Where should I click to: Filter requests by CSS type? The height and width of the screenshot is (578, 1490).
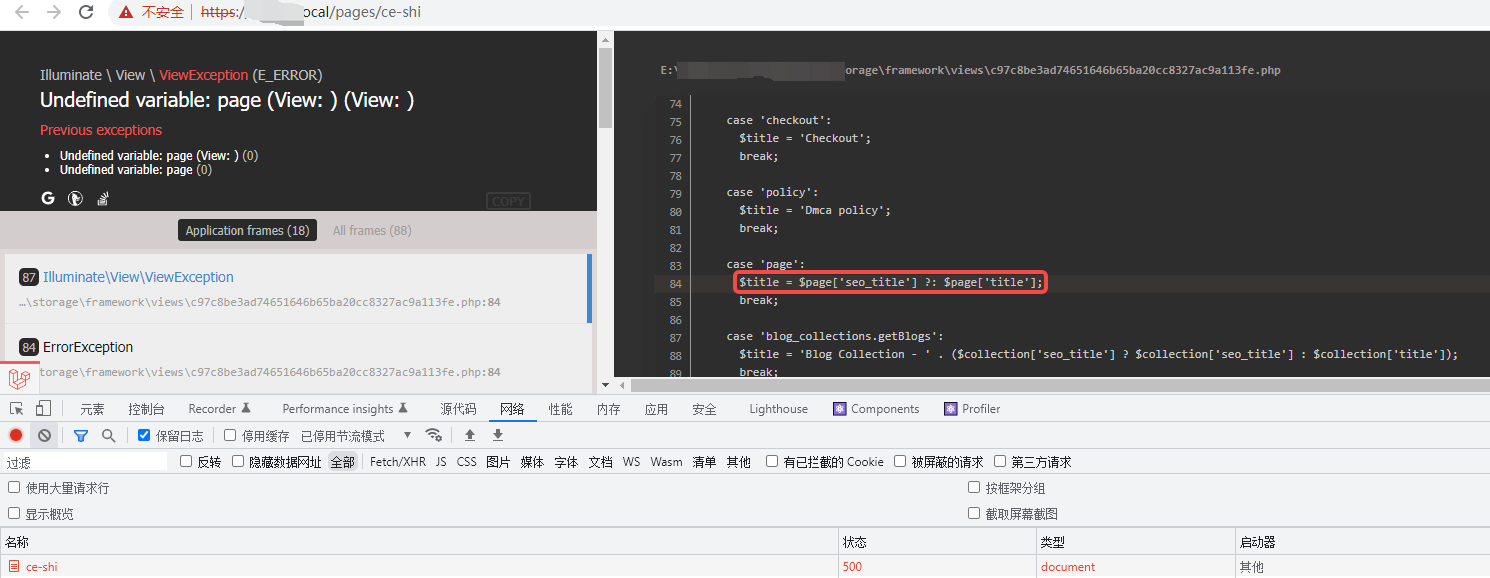tap(467, 462)
